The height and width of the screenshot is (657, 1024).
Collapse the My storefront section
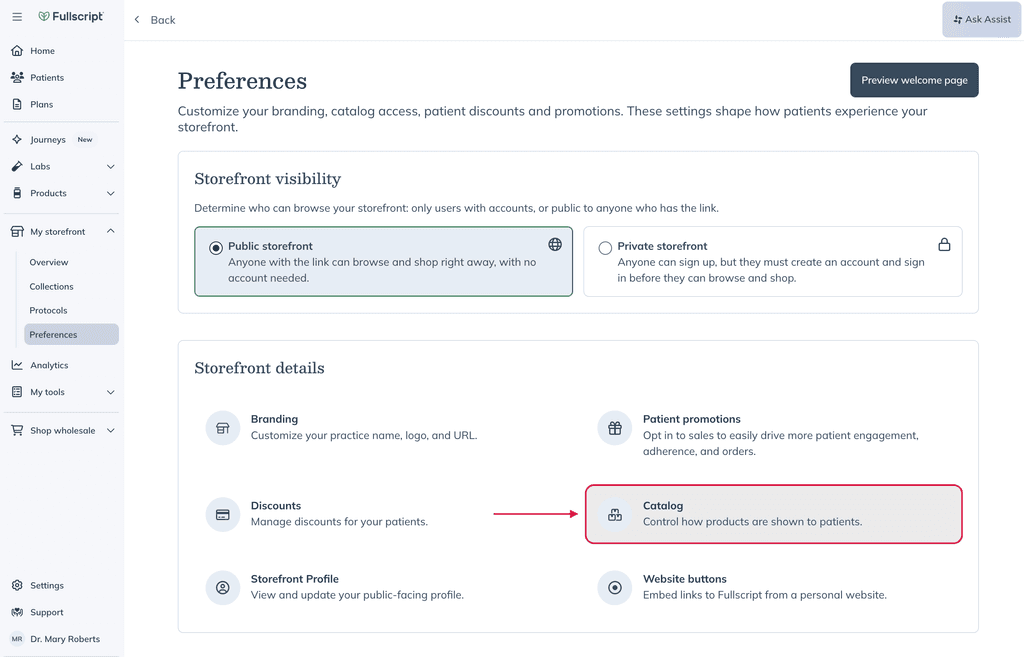pos(110,231)
